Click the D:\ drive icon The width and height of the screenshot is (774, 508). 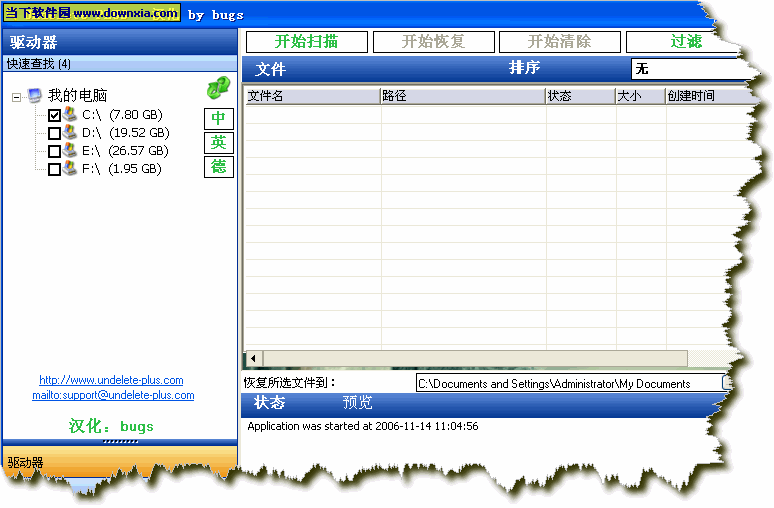coord(70,132)
